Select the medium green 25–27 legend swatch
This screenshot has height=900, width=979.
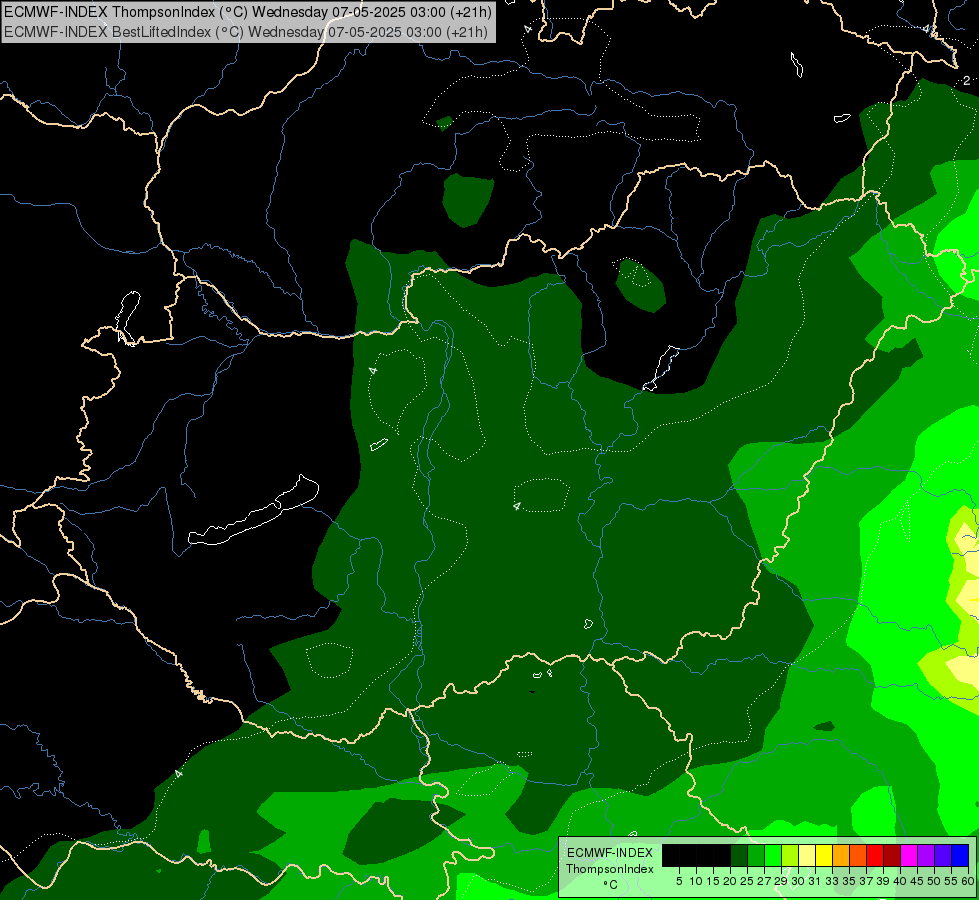pos(756,856)
